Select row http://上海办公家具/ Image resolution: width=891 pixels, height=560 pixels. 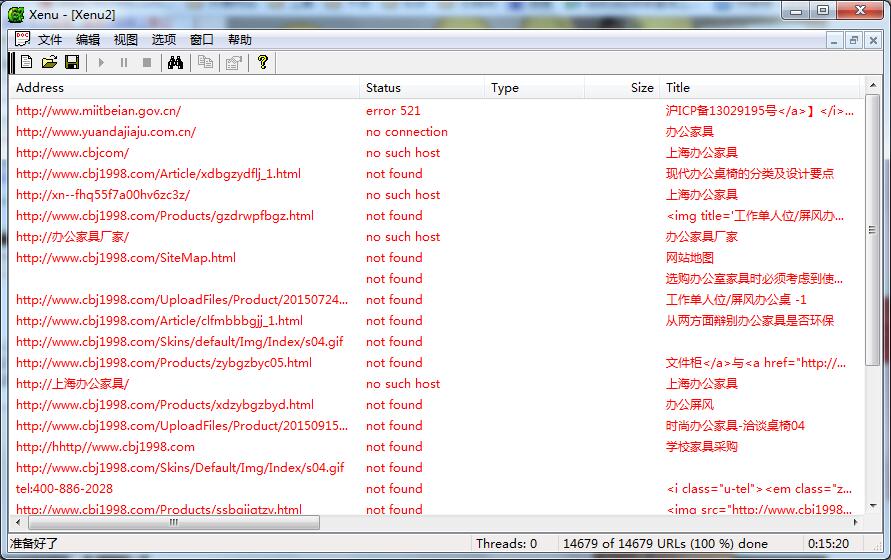click(x=435, y=384)
